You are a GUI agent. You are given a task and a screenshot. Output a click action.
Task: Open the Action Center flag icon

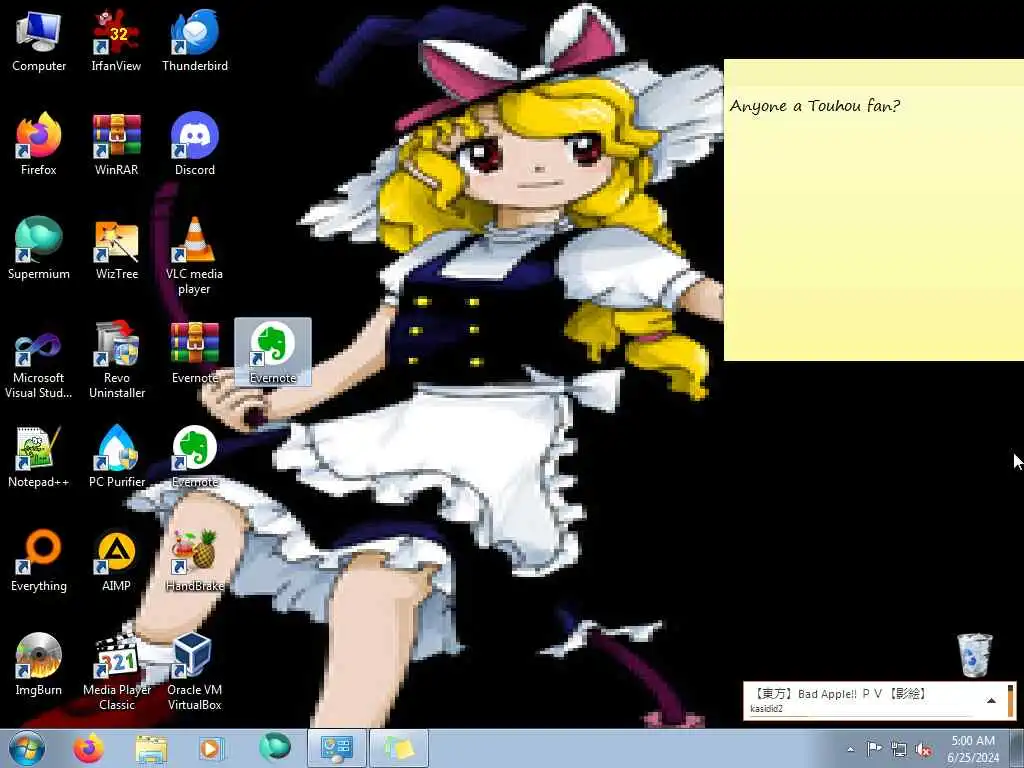point(874,749)
